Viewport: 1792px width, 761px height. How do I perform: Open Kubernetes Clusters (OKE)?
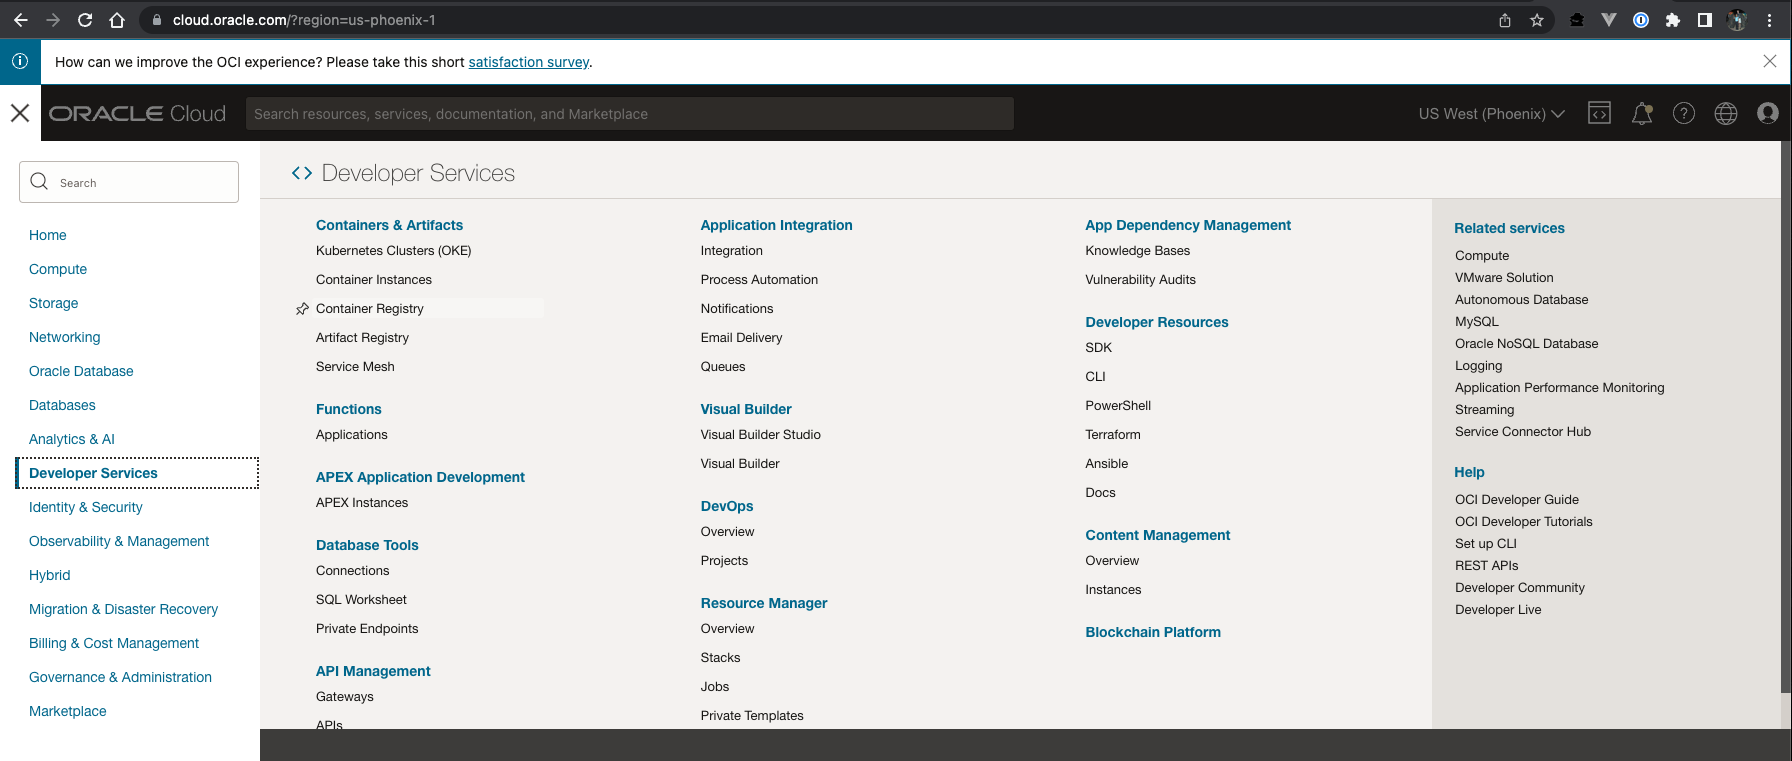click(x=393, y=251)
